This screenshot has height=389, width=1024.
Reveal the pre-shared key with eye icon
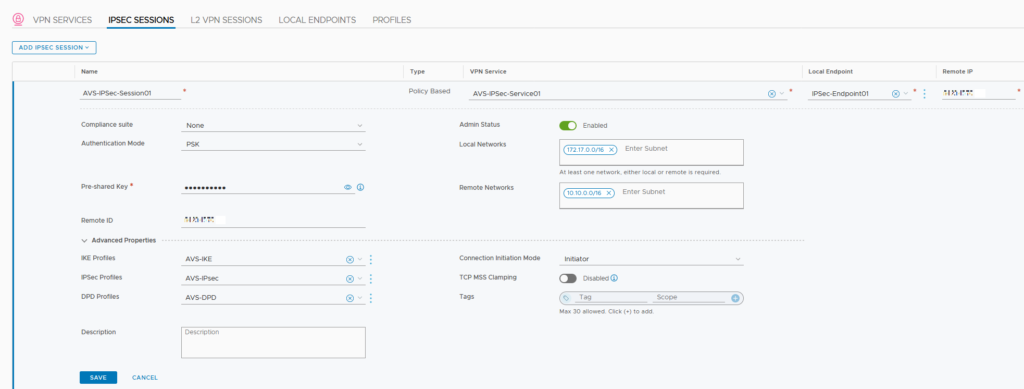348,187
